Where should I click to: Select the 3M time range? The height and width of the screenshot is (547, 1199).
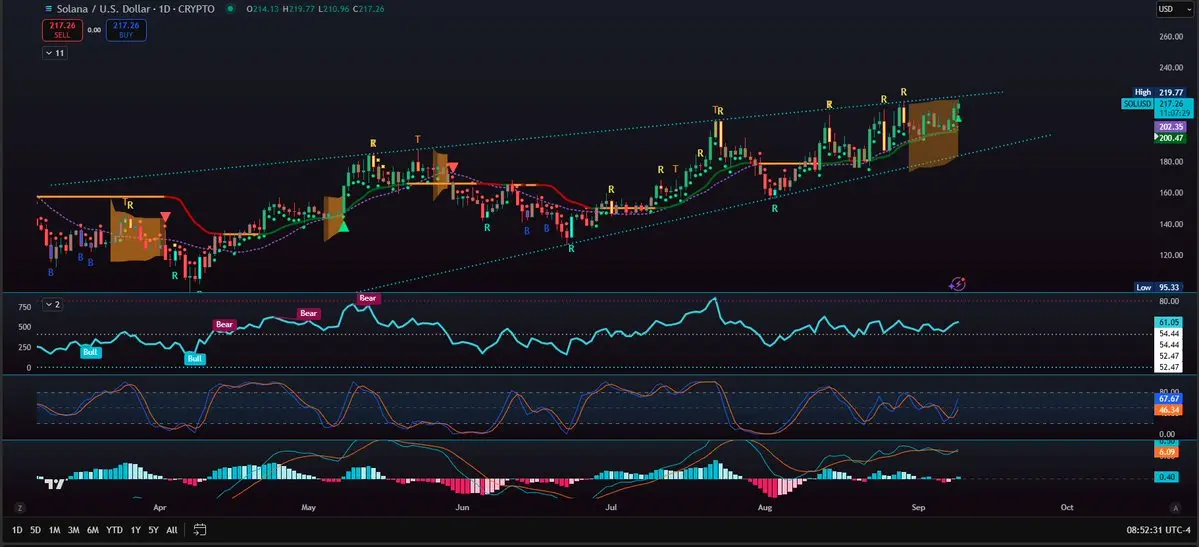[73, 529]
